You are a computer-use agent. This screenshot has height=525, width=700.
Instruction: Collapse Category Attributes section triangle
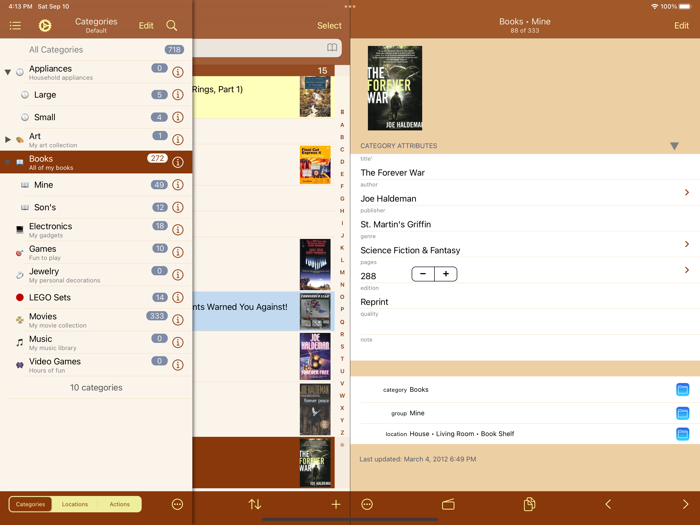coord(674,146)
